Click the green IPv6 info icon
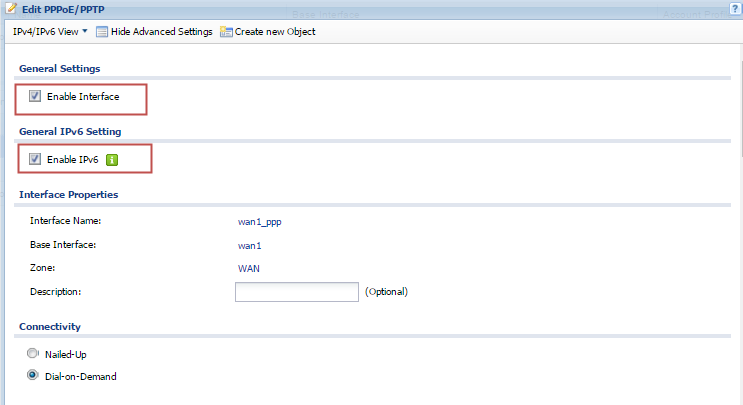Viewport: 743px width, 405px height. pyautogui.click(x=113, y=159)
